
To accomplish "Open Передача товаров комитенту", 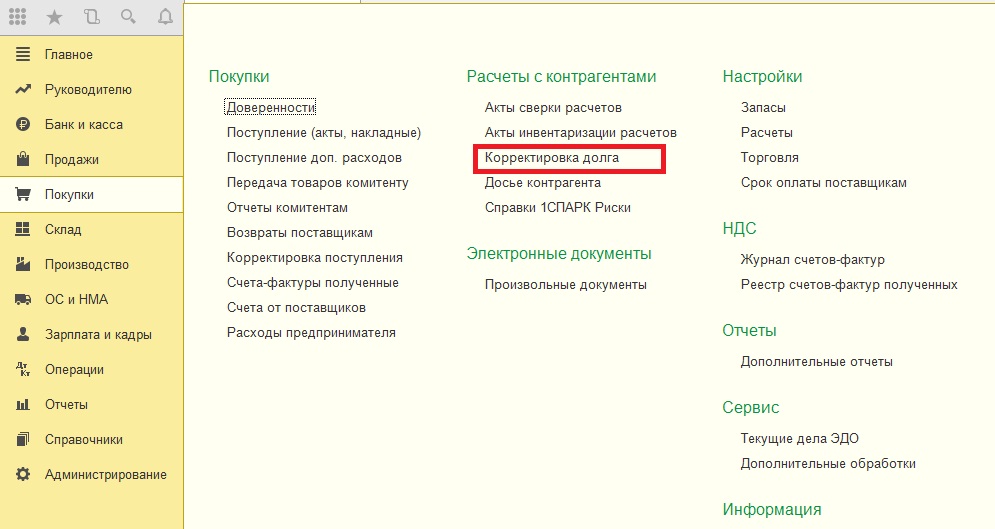I will pyautogui.click(x=317, y=183).
